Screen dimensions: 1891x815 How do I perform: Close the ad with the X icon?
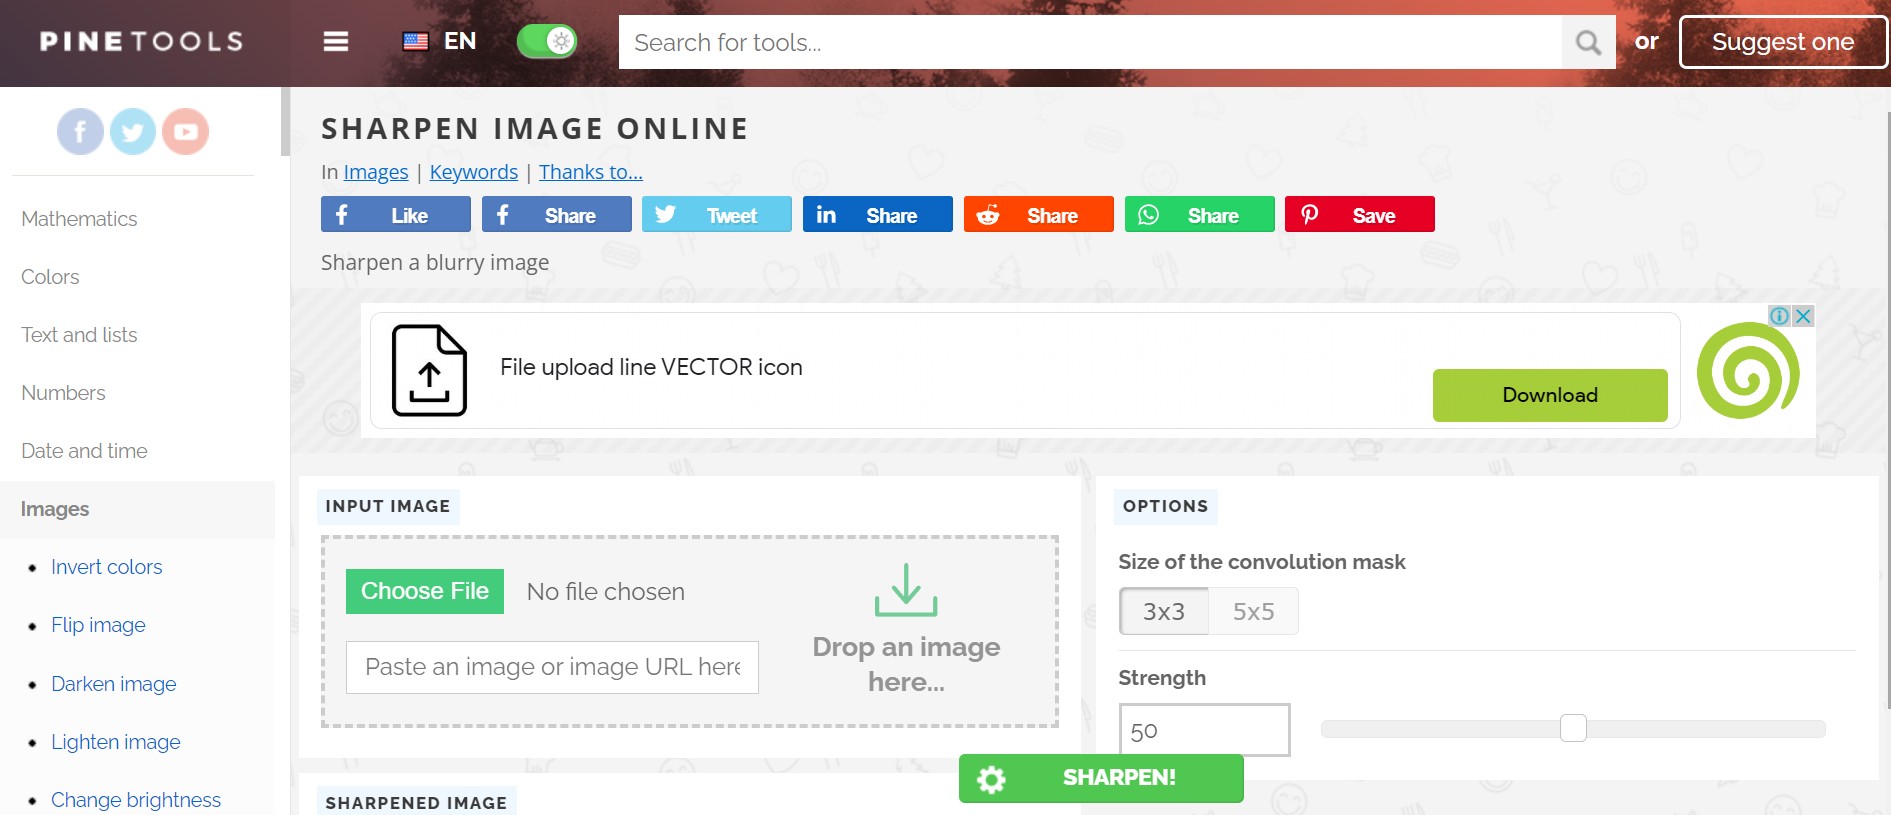click(x=1803, y=316)
